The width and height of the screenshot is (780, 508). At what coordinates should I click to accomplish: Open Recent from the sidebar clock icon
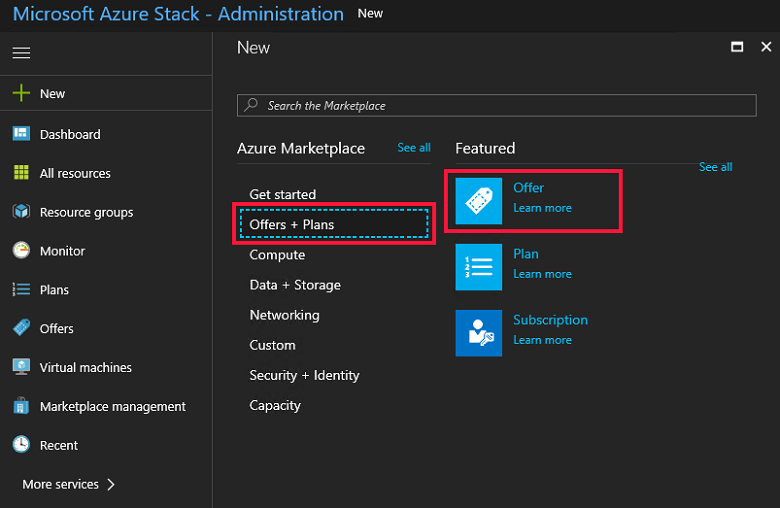(21, 445)
